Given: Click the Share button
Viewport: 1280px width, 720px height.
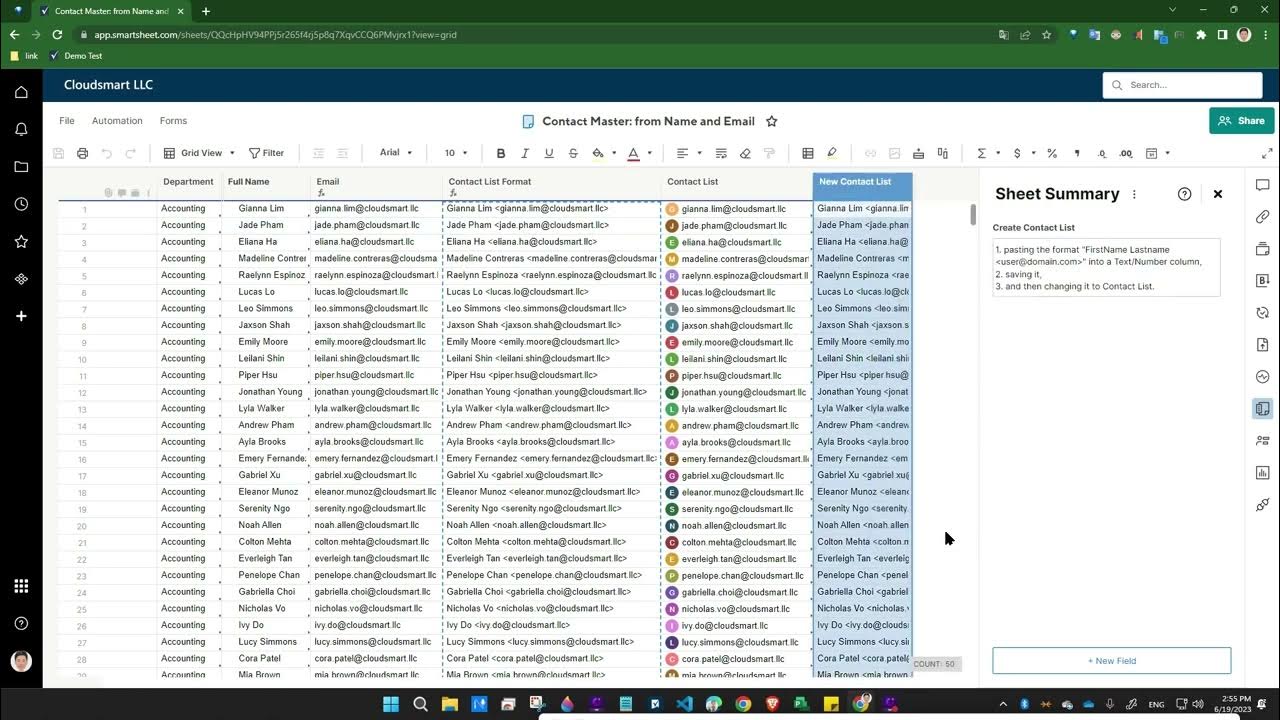Looking at the screenshot, I should pyautogui.click(x=1241, y=120).
